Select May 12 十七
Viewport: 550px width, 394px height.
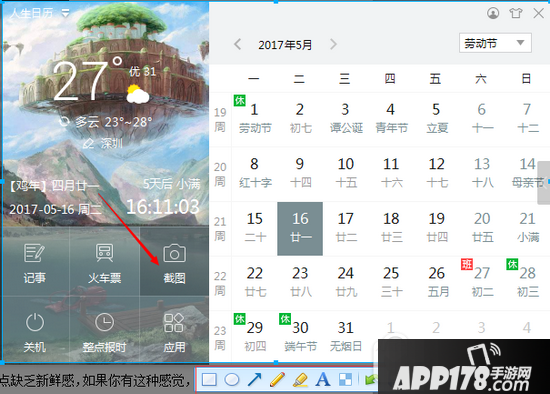tap(436, 173)
